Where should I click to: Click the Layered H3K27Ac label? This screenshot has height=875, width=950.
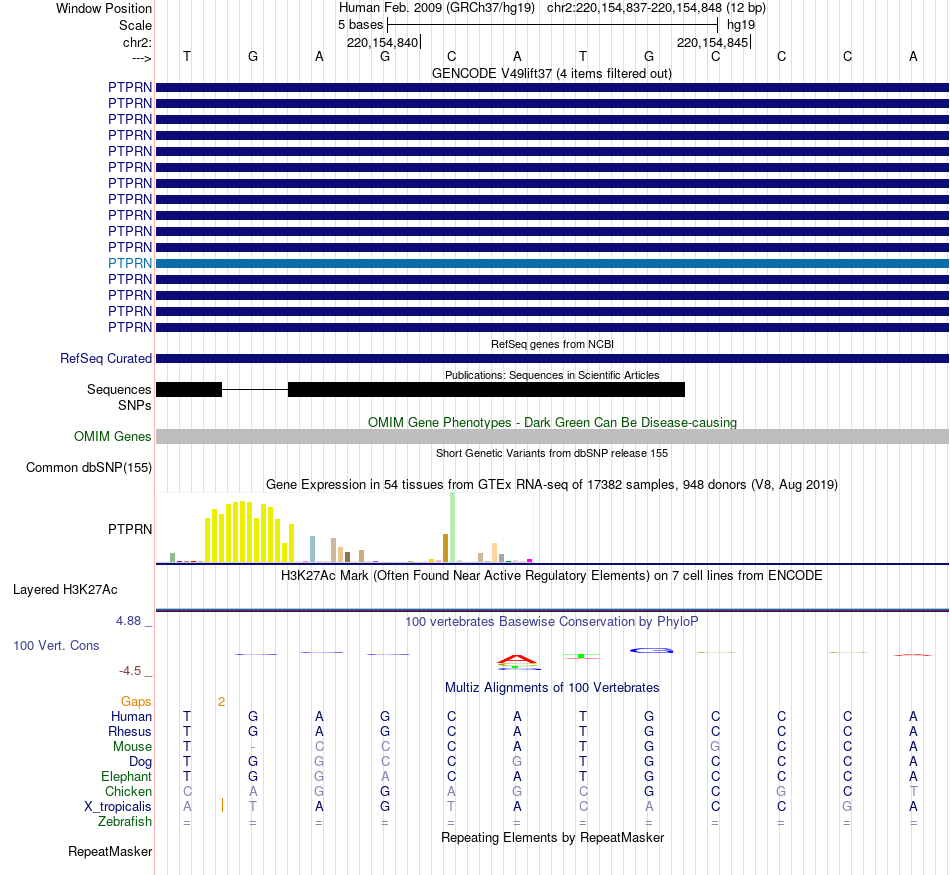tap(65, 590)
